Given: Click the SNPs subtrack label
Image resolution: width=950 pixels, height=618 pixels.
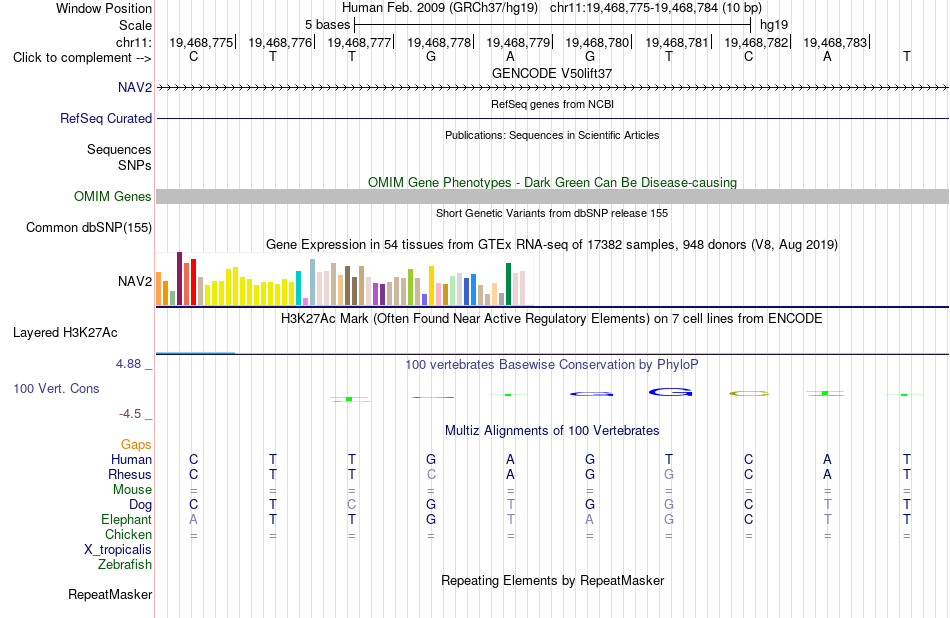Looking at the screenshot, I should [135, 165].
